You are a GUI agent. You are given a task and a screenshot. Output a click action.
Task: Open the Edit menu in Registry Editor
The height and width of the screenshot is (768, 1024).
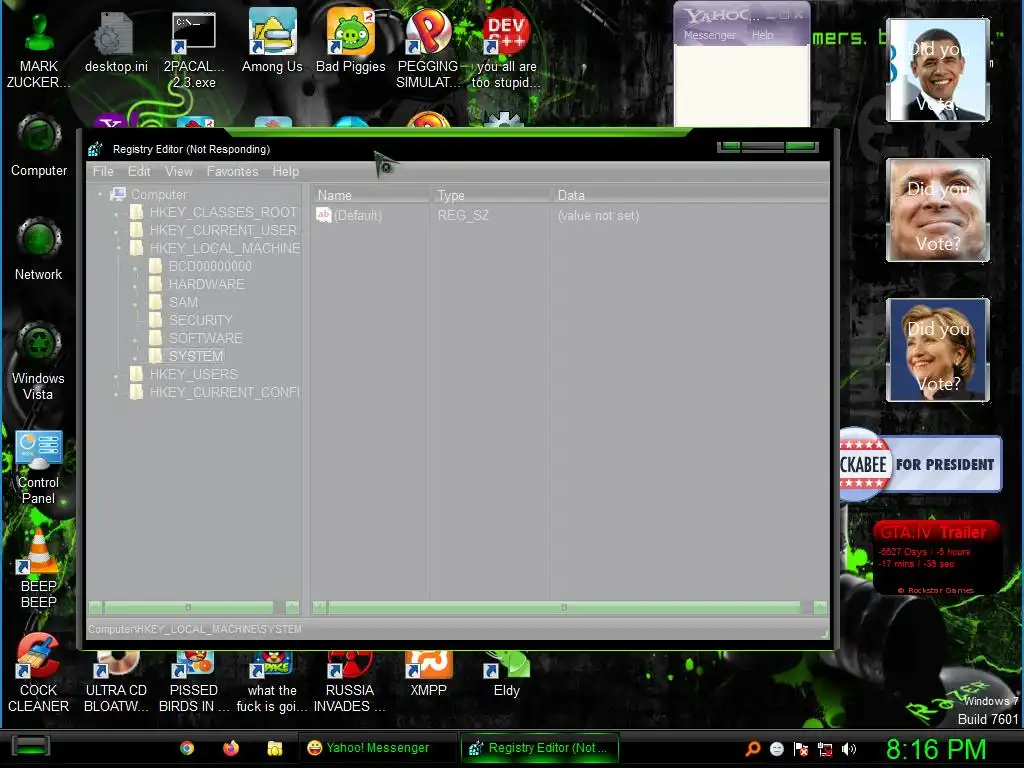pos(139,171)
